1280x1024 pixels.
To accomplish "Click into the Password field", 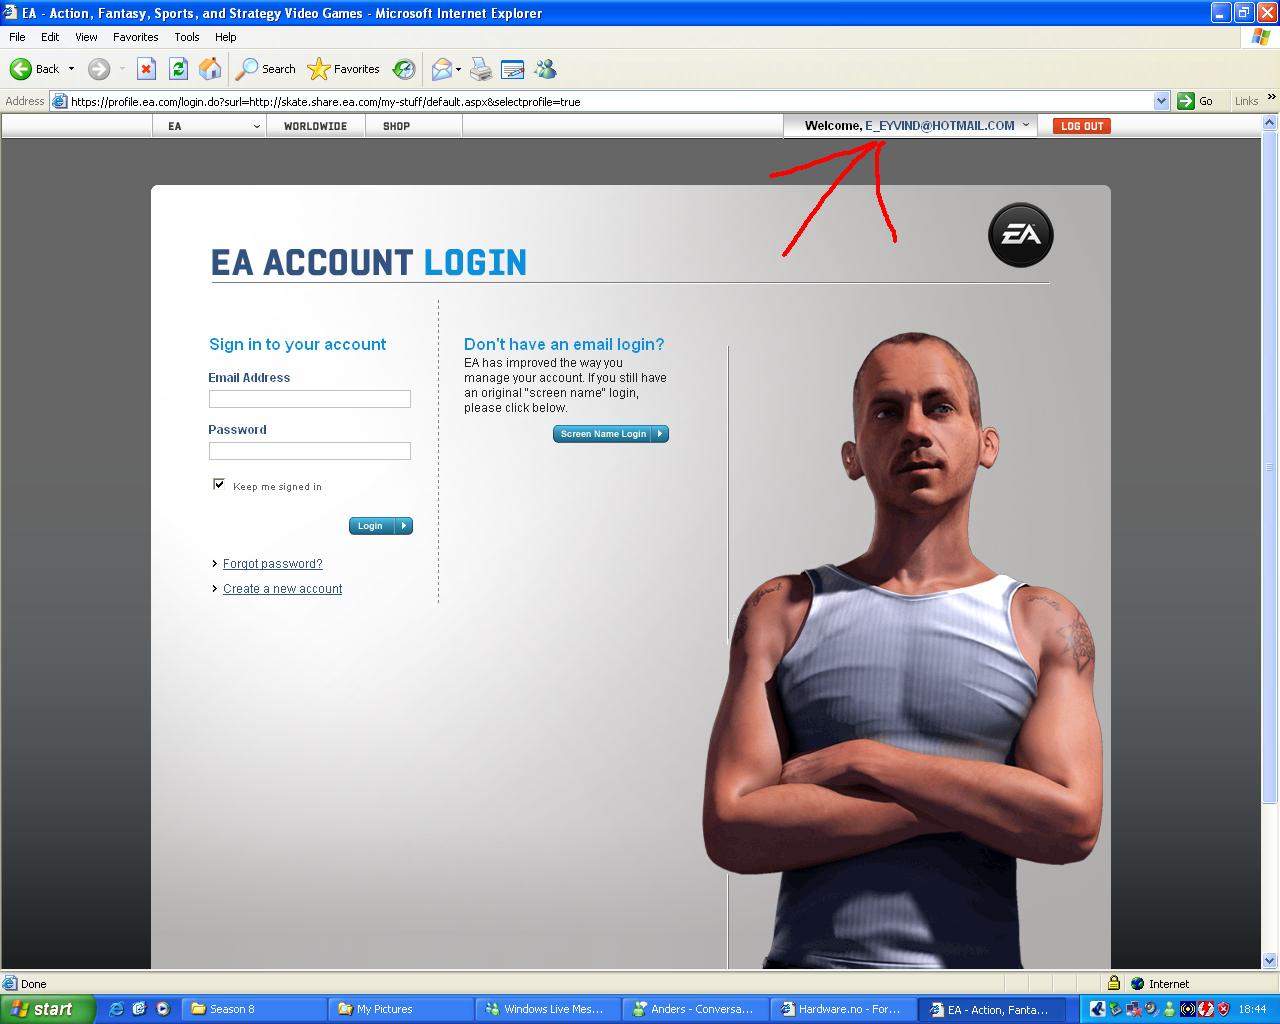I will (310, 451).
